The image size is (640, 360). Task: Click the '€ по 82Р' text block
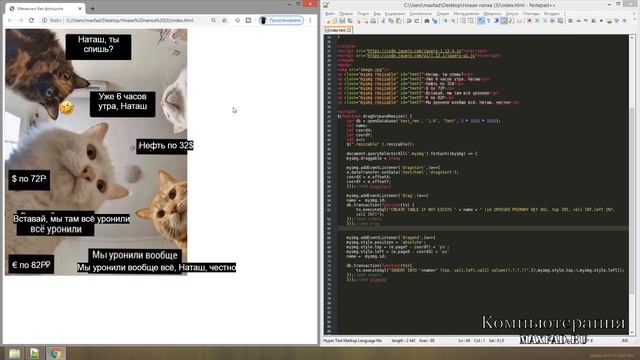(x=31, y=265)
